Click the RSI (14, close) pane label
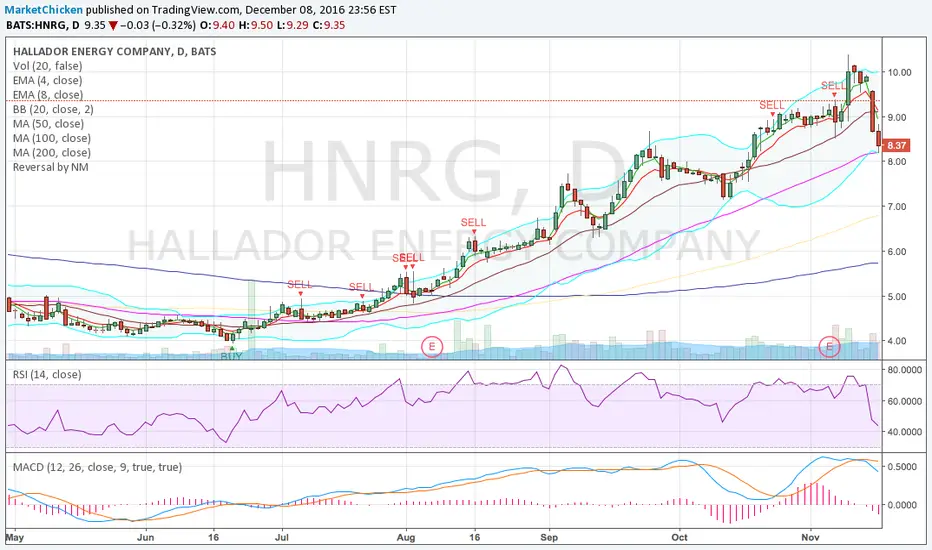This screenshot has height=550, width=932. tap(47, 375)
